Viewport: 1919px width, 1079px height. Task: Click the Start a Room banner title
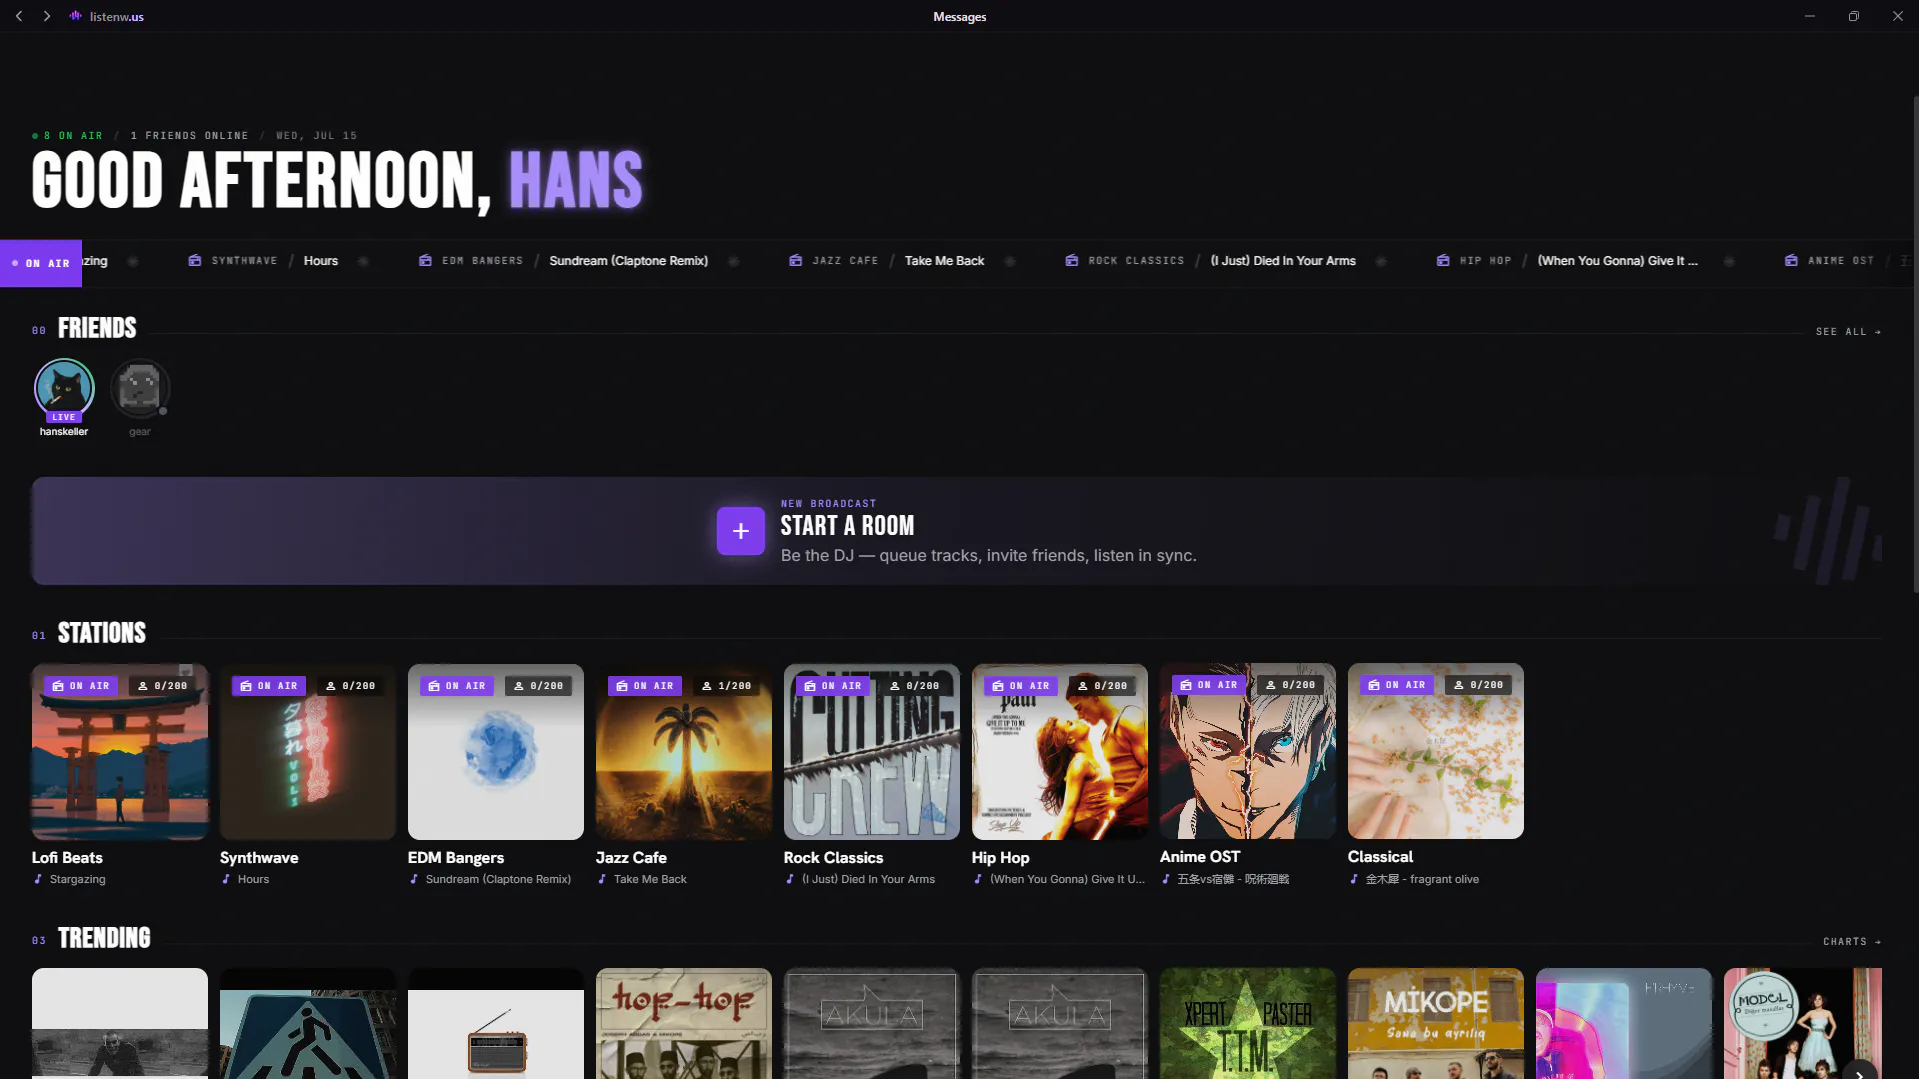[847, 526]
